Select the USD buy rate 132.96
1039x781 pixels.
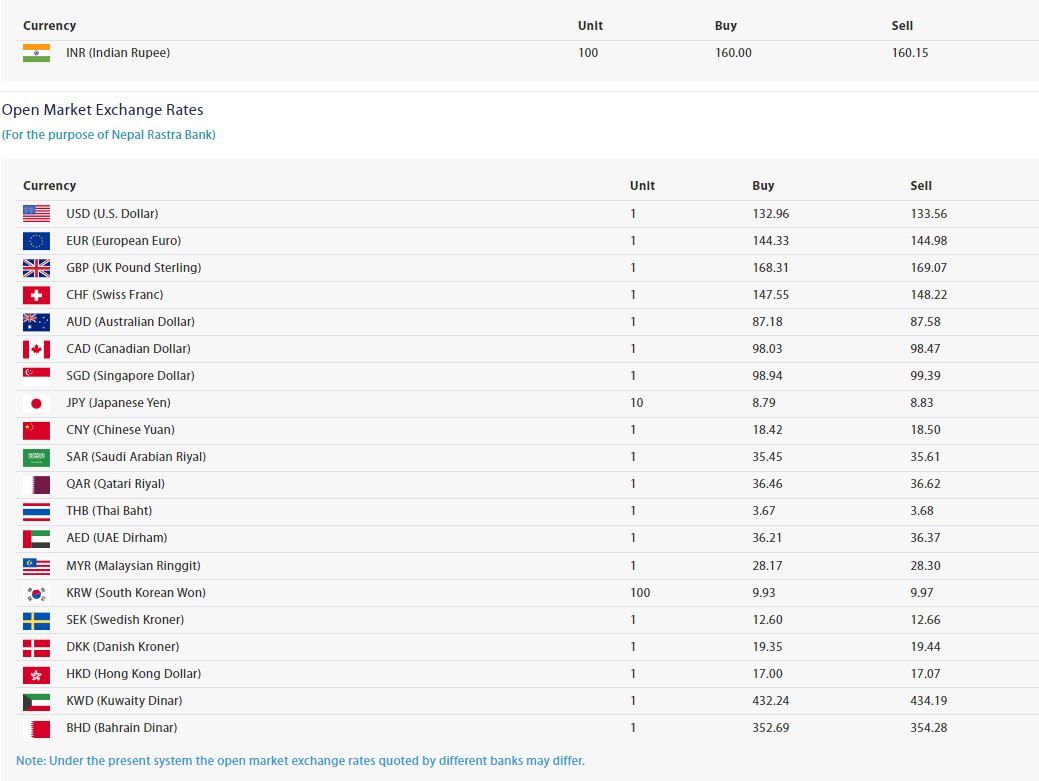coord(770,214)
